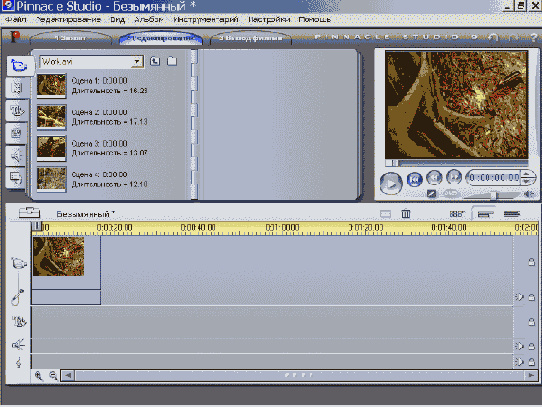Image resolution: width=542 pixels, height=407 pixels.
Task: Select Сцена 1 thumbnail
Action: click(52, 85)
